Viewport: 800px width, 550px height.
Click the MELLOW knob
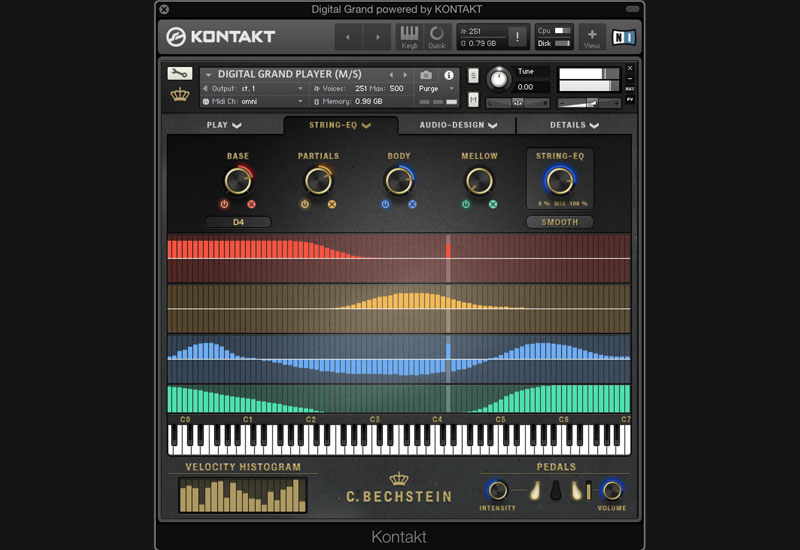click(479, 181)
